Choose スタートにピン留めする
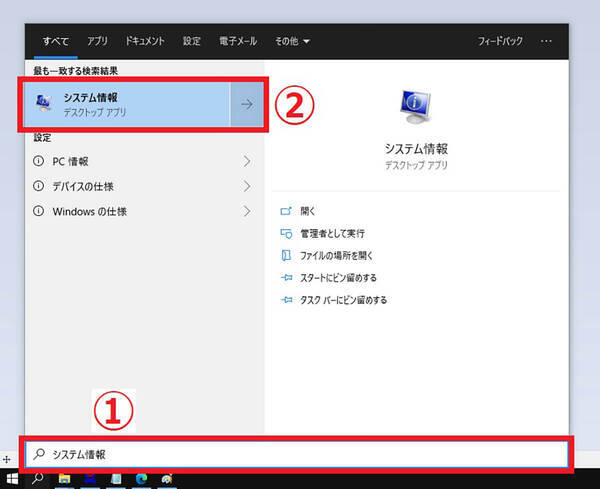Image resolution: width=600 pixels, height=489 pixels. [338, 277]
